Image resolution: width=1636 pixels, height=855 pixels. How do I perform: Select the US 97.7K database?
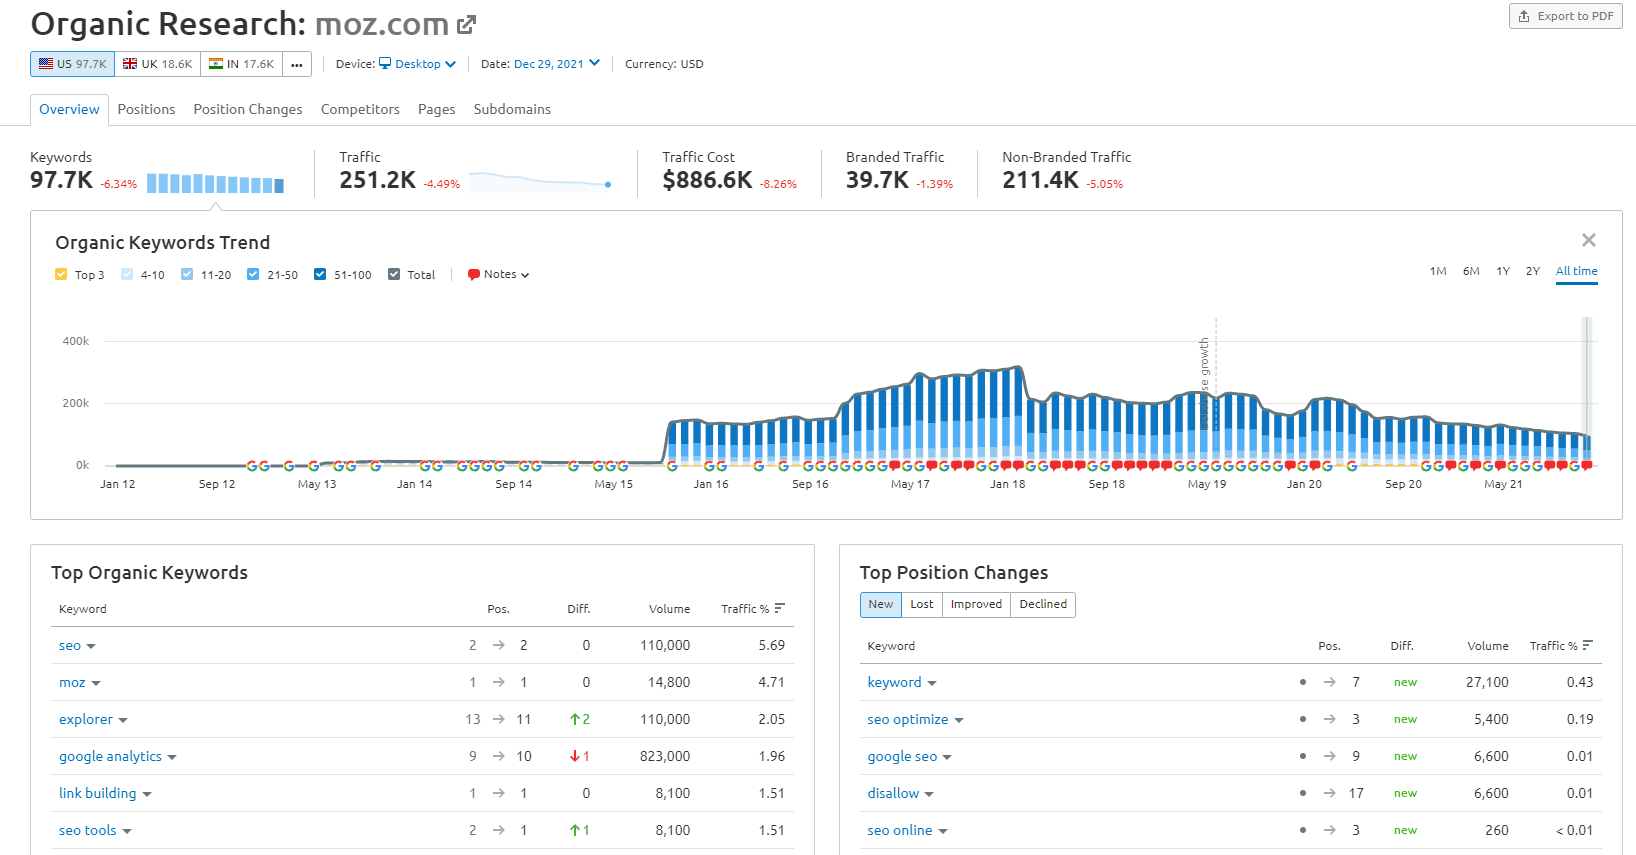click(x=72, y=64)
